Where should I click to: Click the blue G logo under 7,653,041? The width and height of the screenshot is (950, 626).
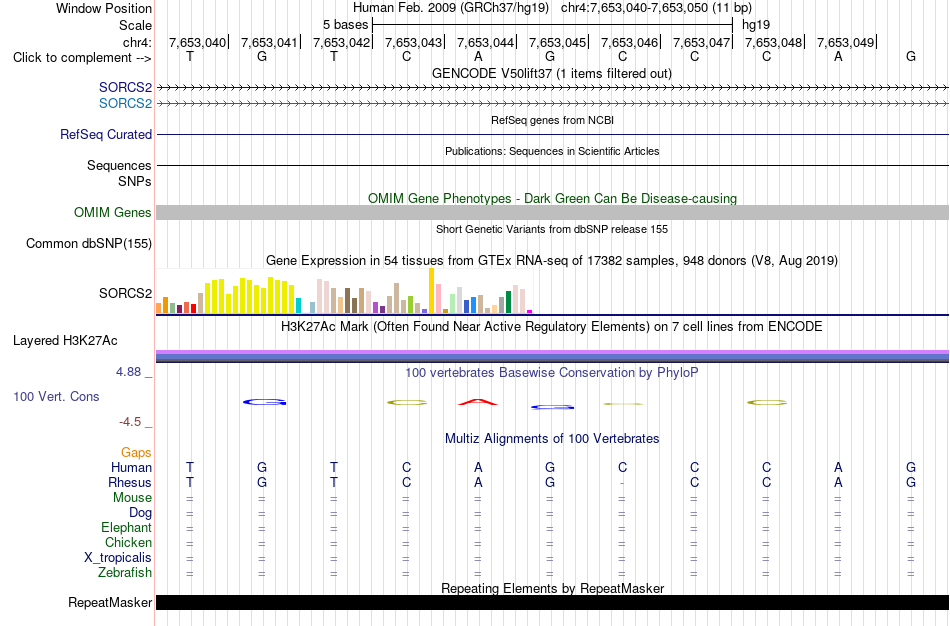265,402
